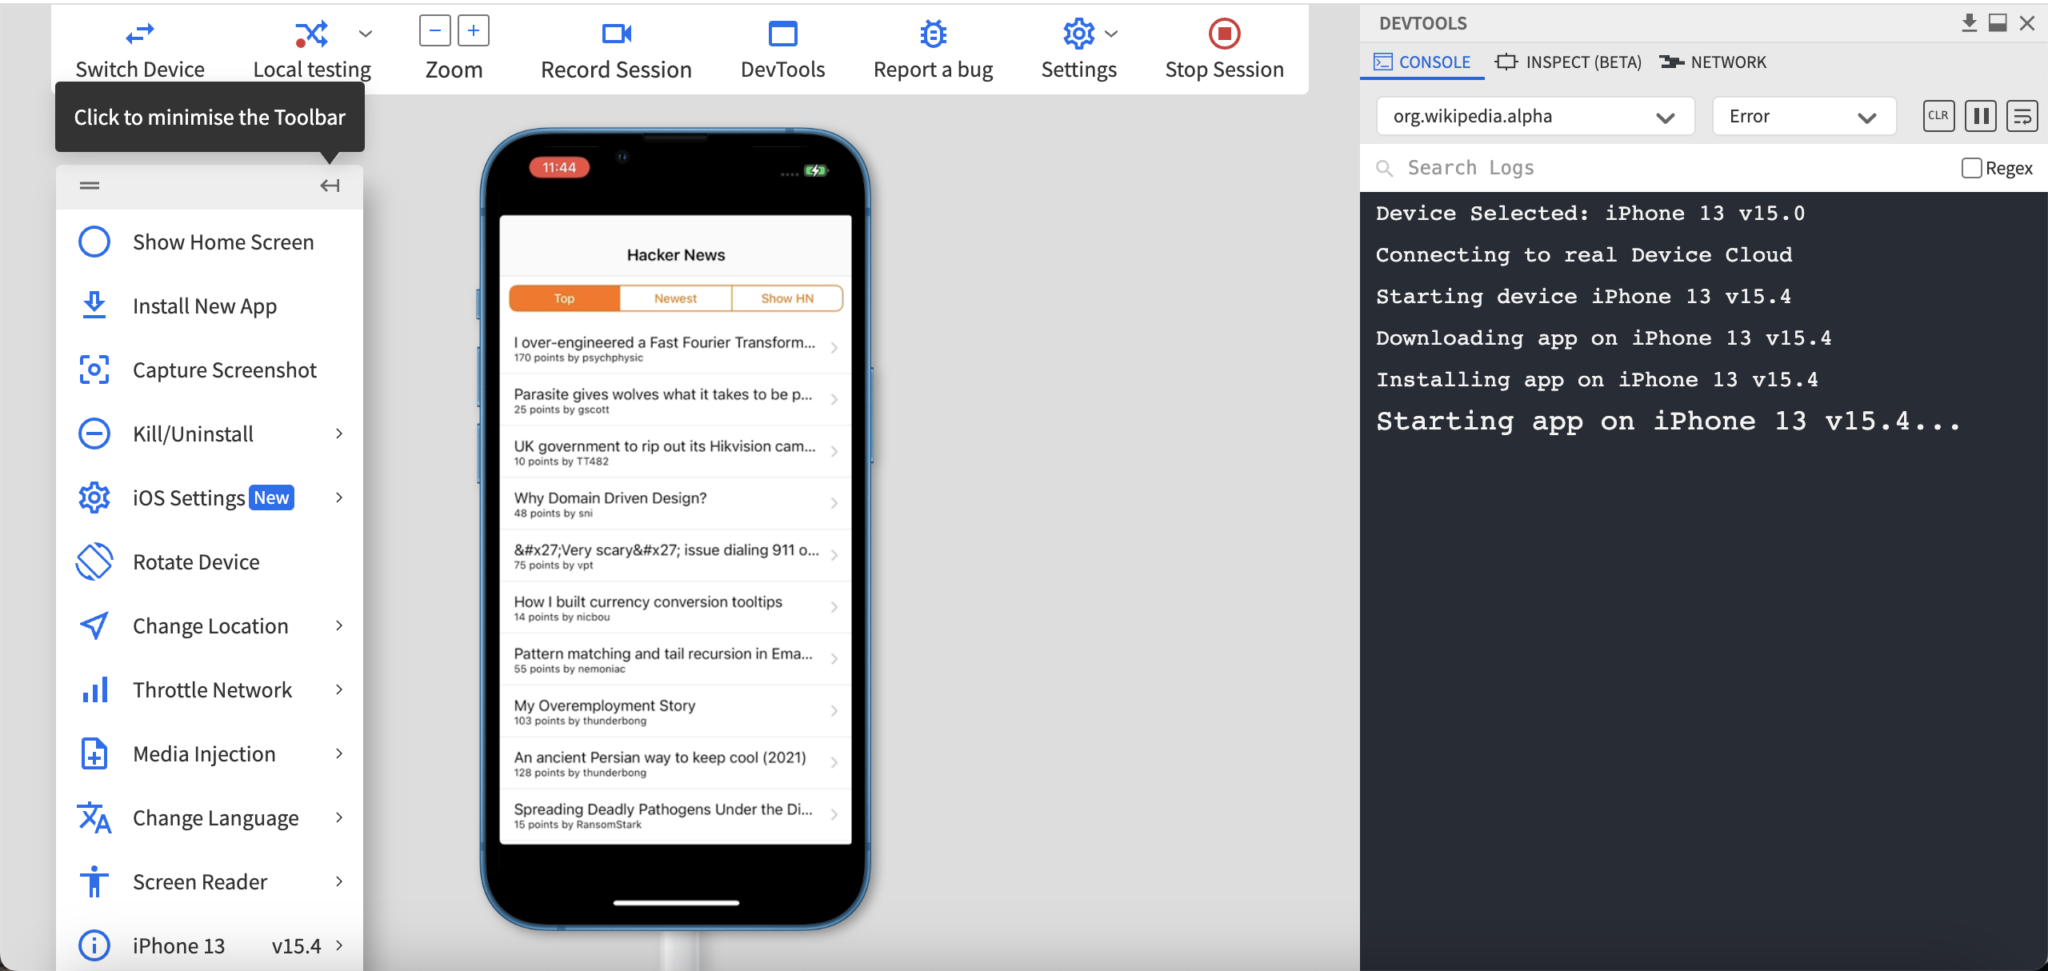Select the Media Injection option
Screen dimensions: 2048x971
pyautogui.click(x=203, y=753)
